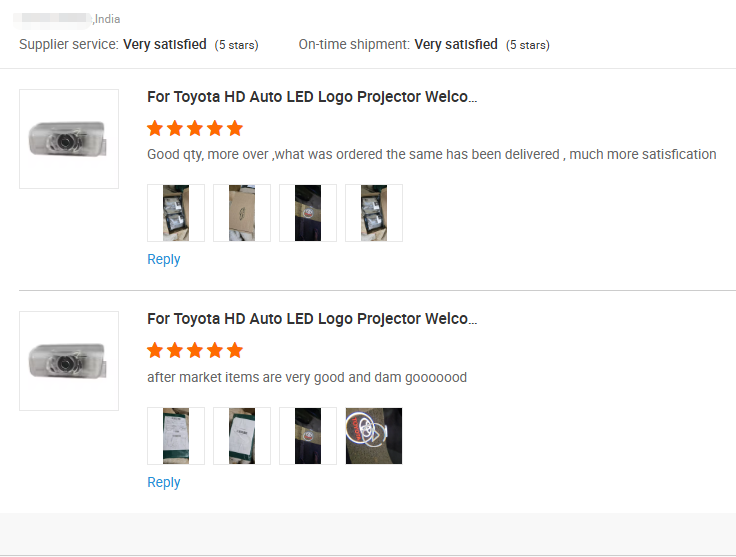The height and width of the screenshot is (557, 736).
Task: Click the 'Good qty, more over' review text
Action: [431, 154]
